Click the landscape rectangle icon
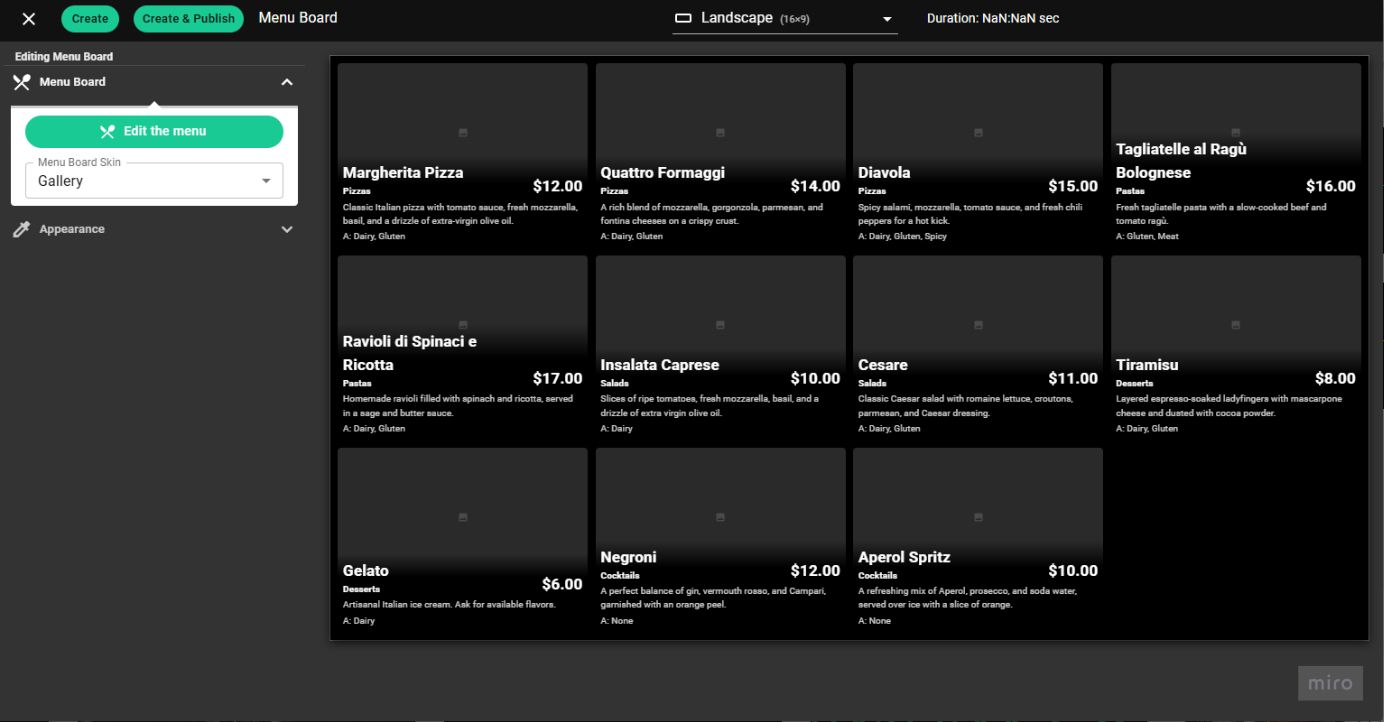The image size is (1384, 722). tap(684, 18)
